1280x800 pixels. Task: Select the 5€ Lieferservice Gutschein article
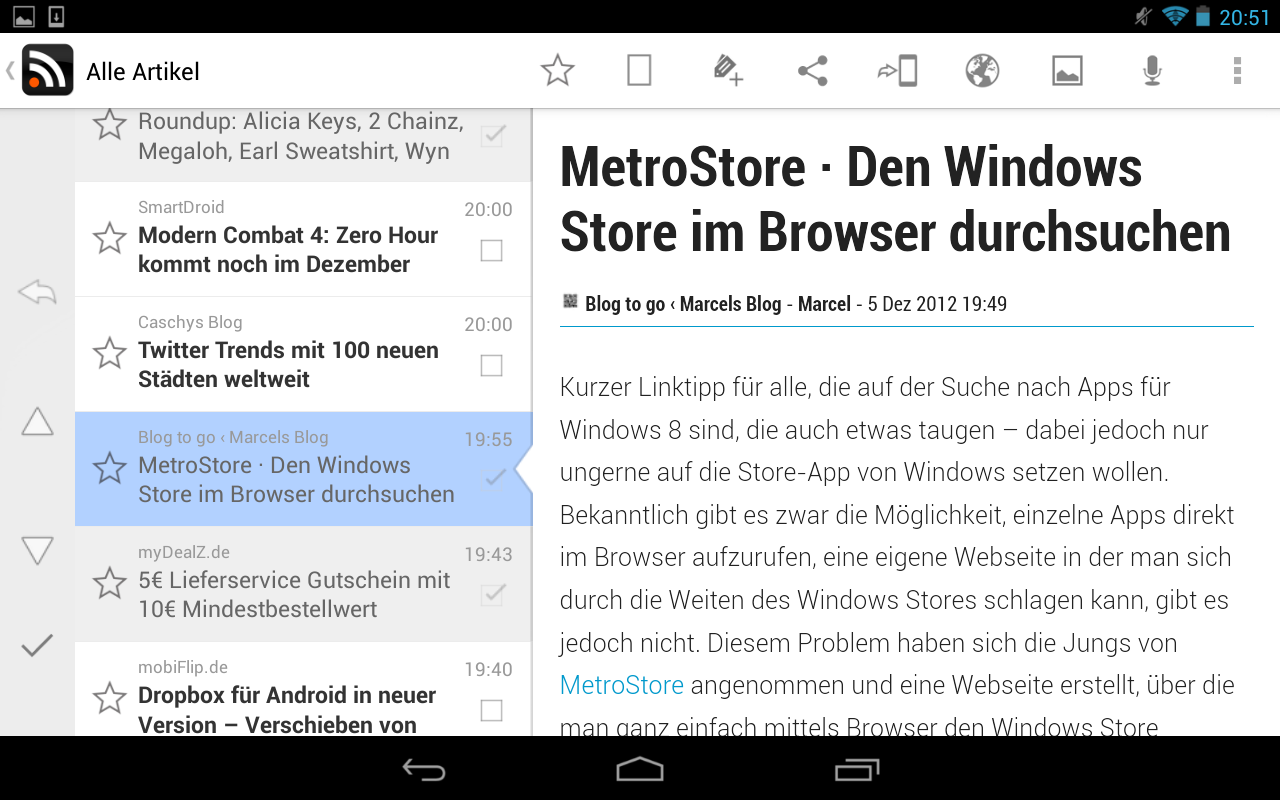294,594
